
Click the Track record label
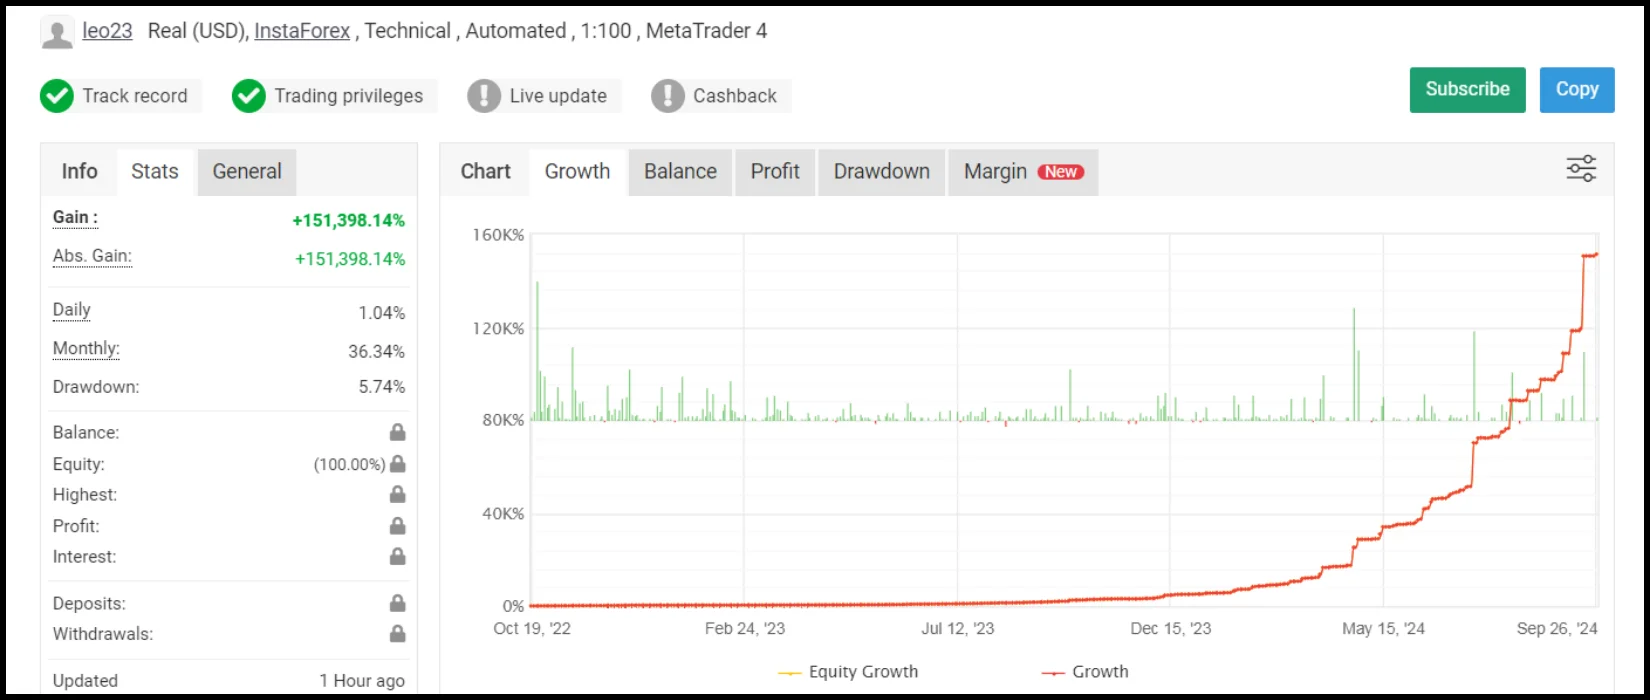tap(135, 96)
